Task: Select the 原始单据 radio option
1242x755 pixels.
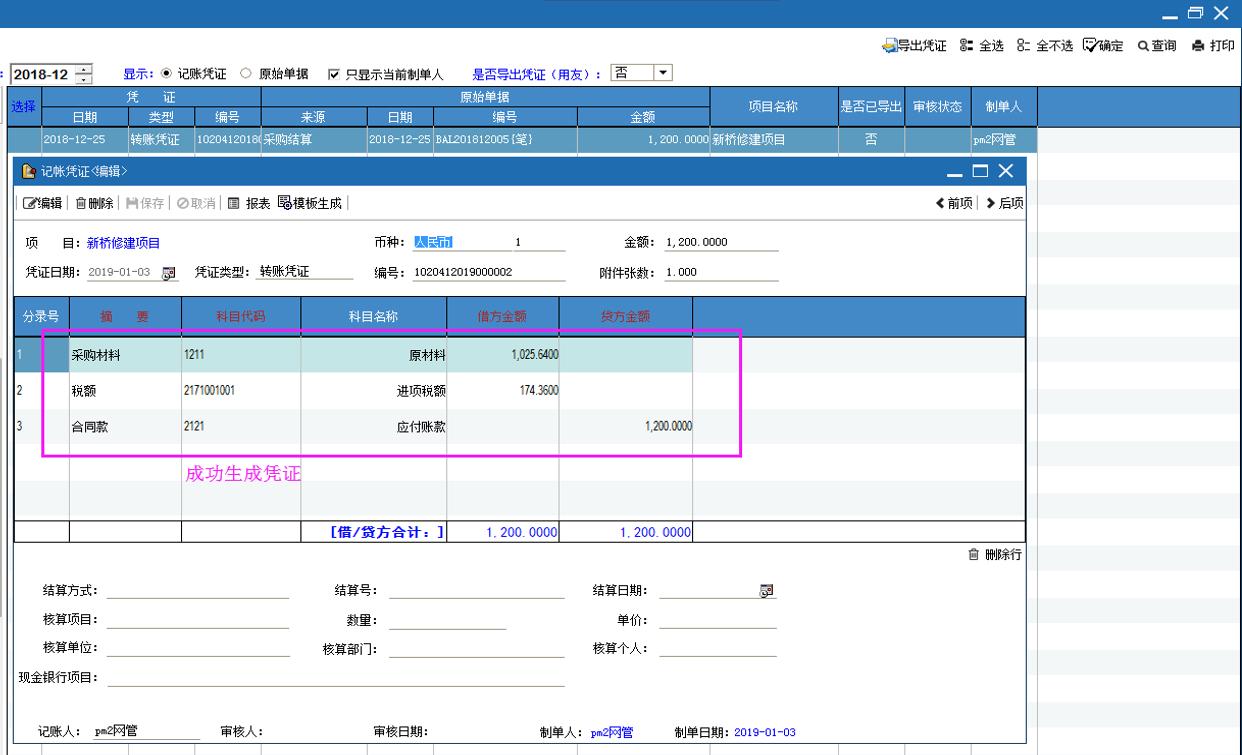Action: [x=245, y=74]
